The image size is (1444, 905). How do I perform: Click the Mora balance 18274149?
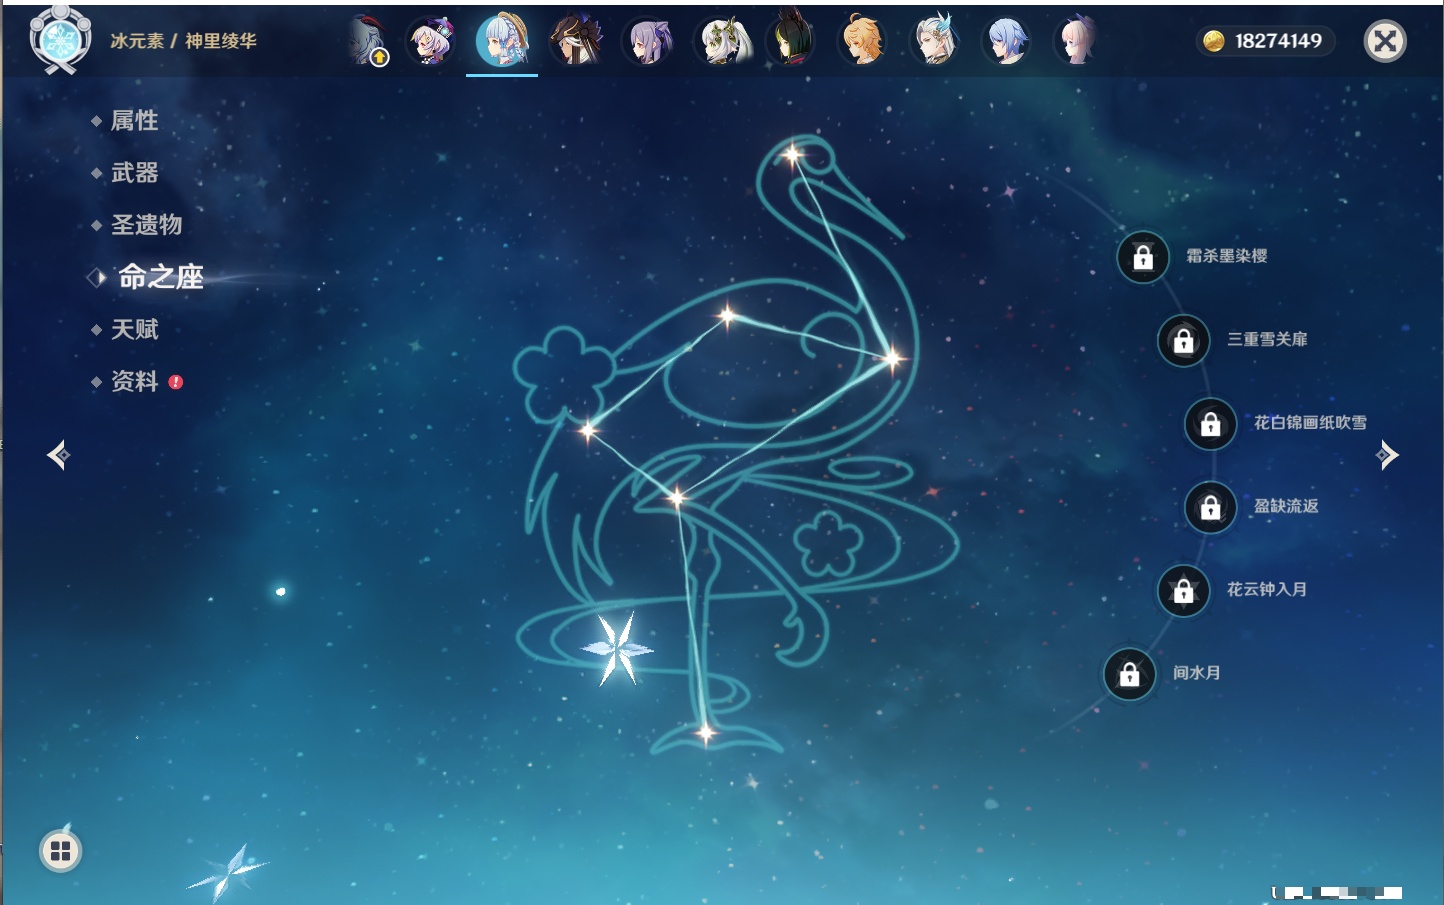[1278, 41]
